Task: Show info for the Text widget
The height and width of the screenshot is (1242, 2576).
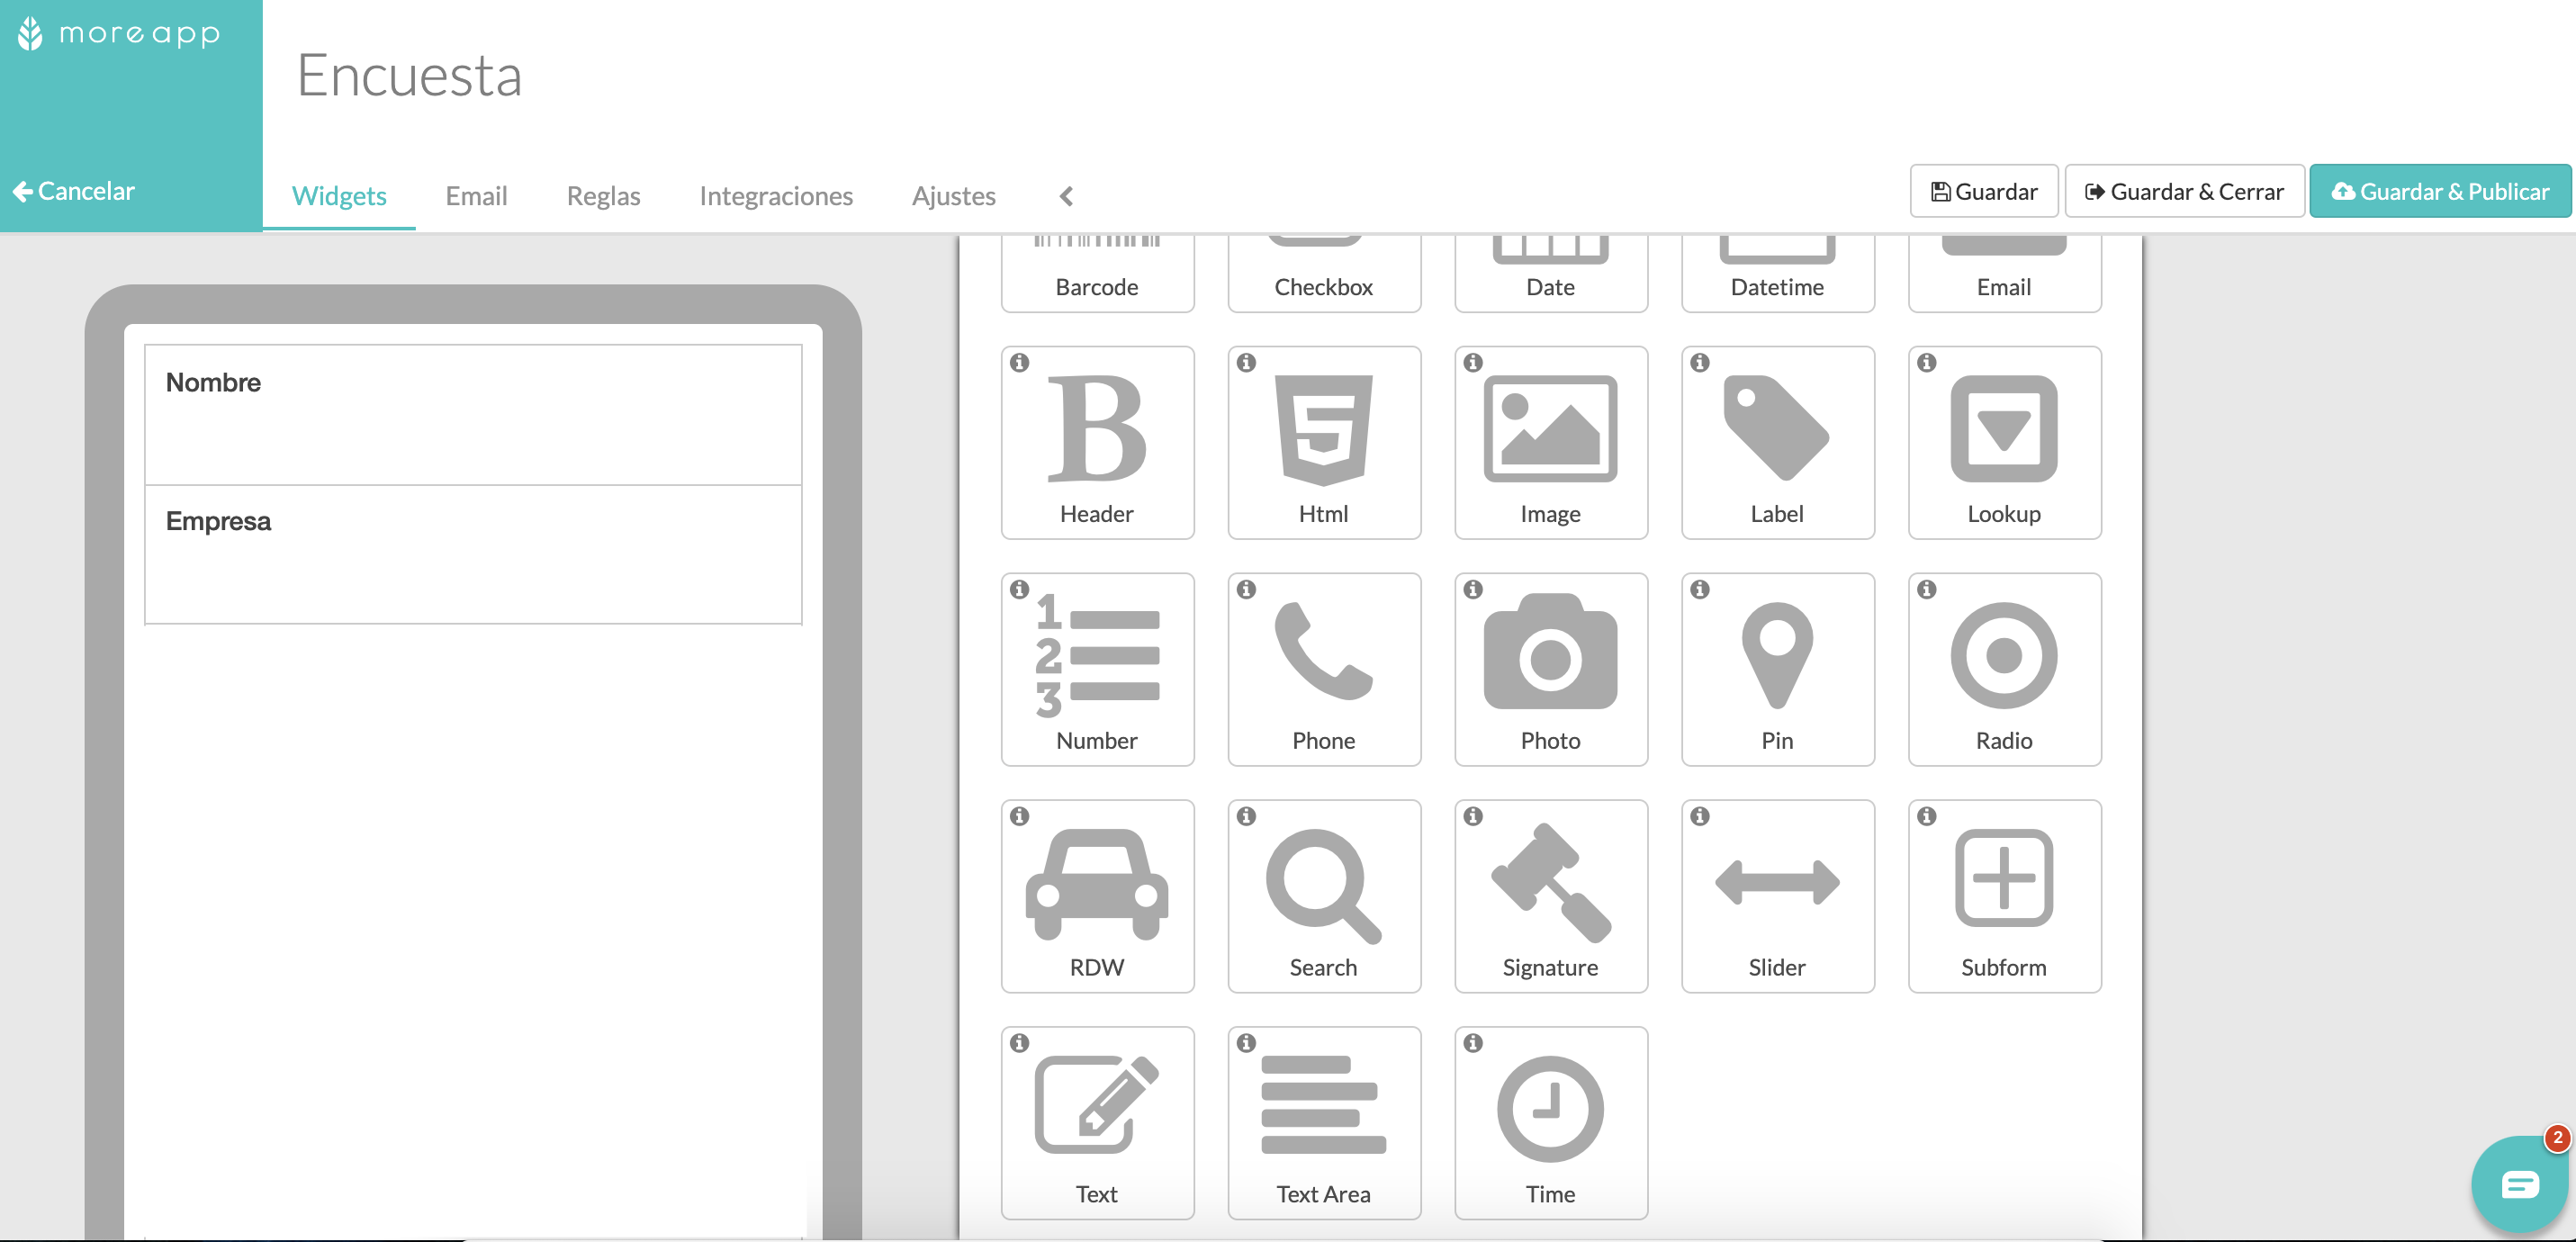Action: 1019,1044
